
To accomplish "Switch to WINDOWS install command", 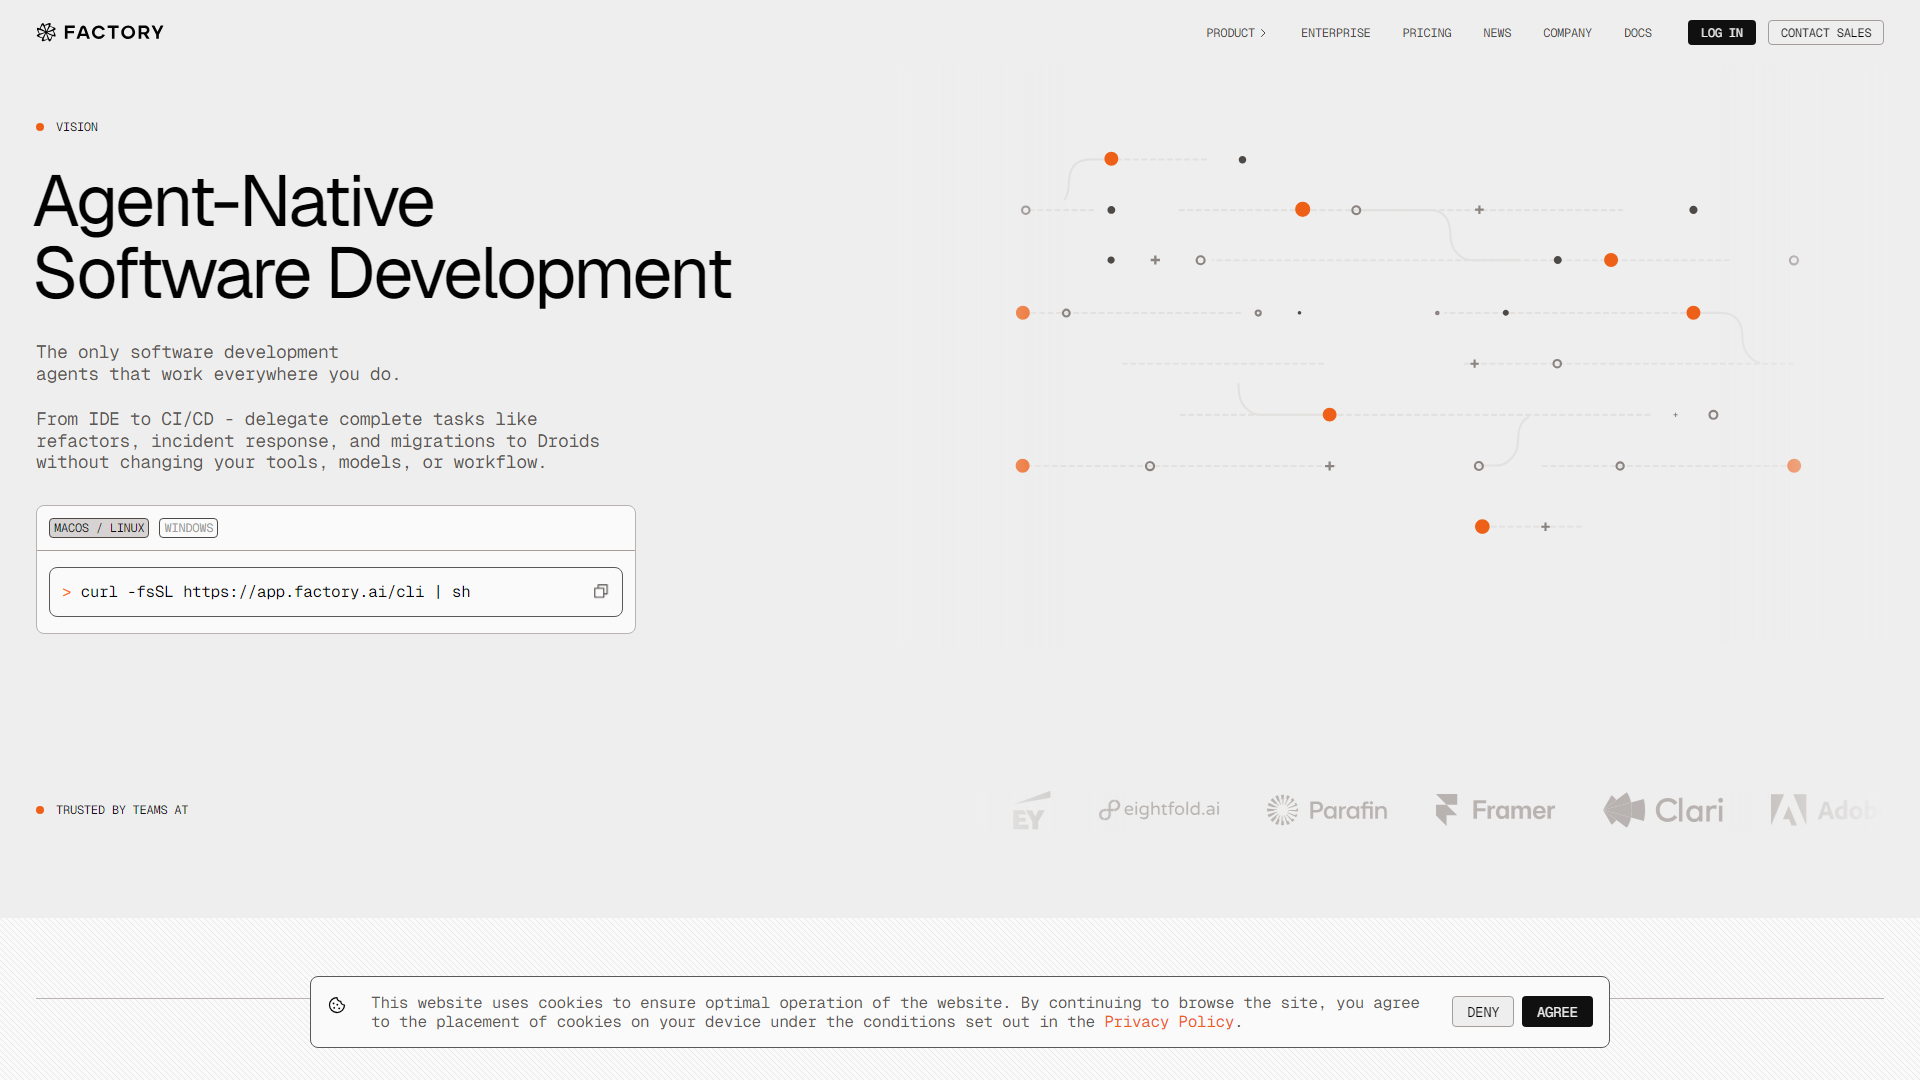I will click(188, 528).
